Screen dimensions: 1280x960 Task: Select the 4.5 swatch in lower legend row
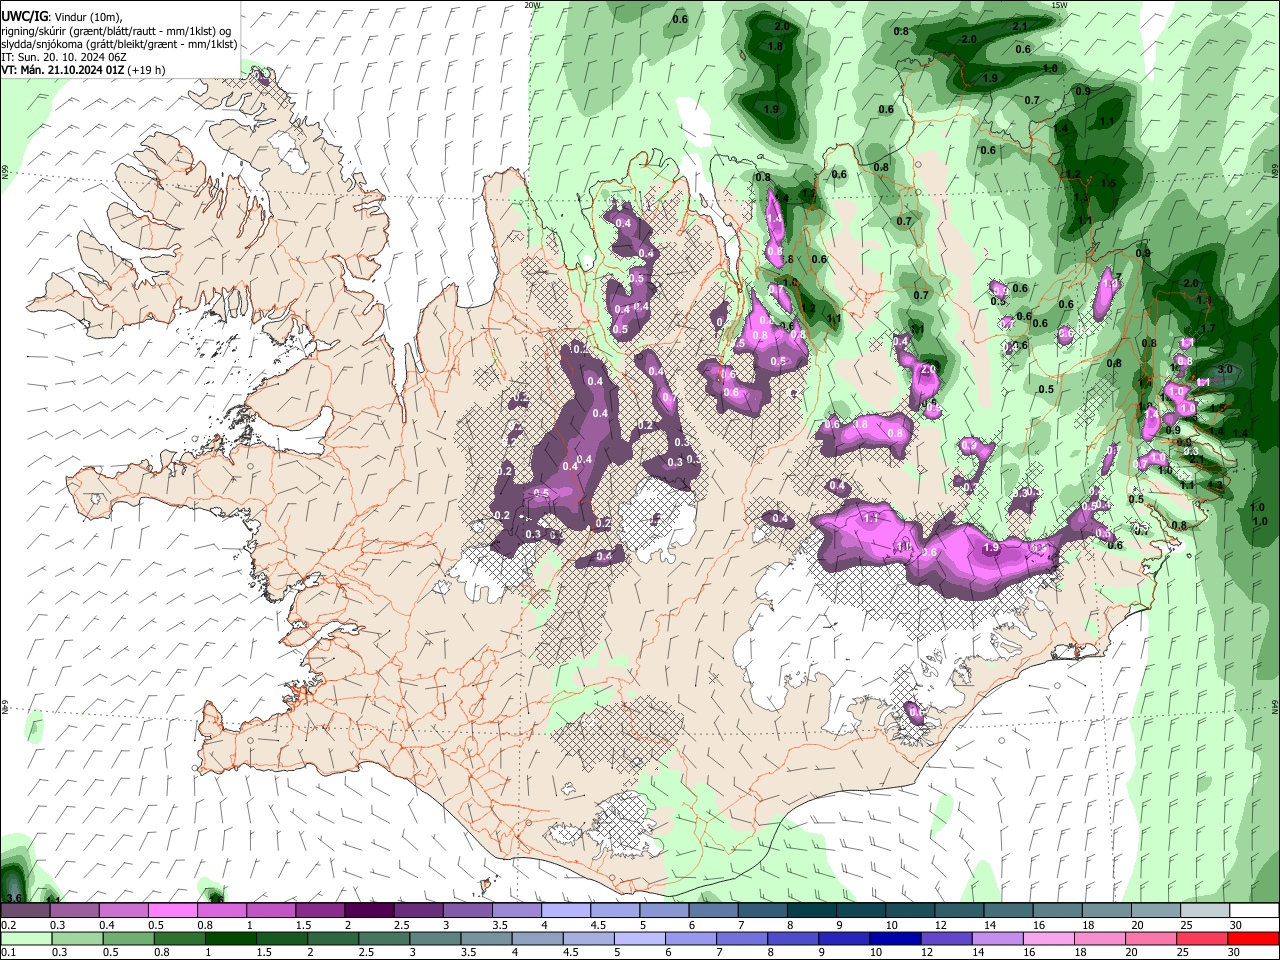(x=588, y=939)
